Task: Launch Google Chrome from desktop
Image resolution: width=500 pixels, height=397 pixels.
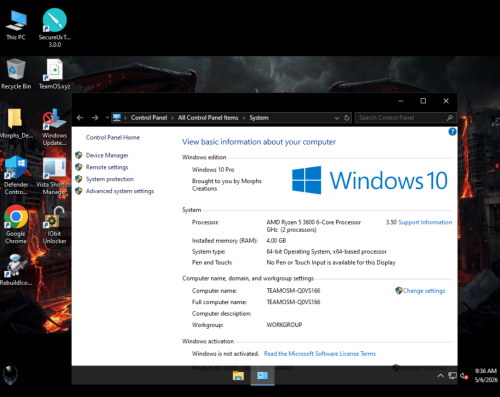Action: (x=16, y=224)
